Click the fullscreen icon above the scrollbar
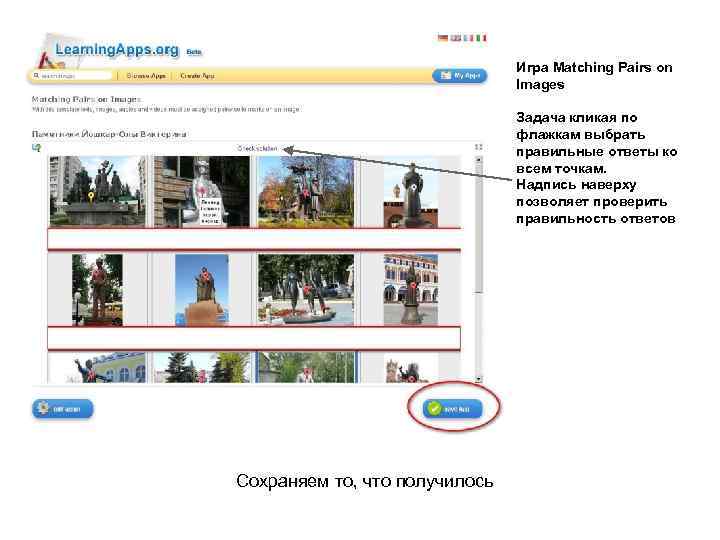This screenshot has height=540, width=720. [x=478, y=147]
